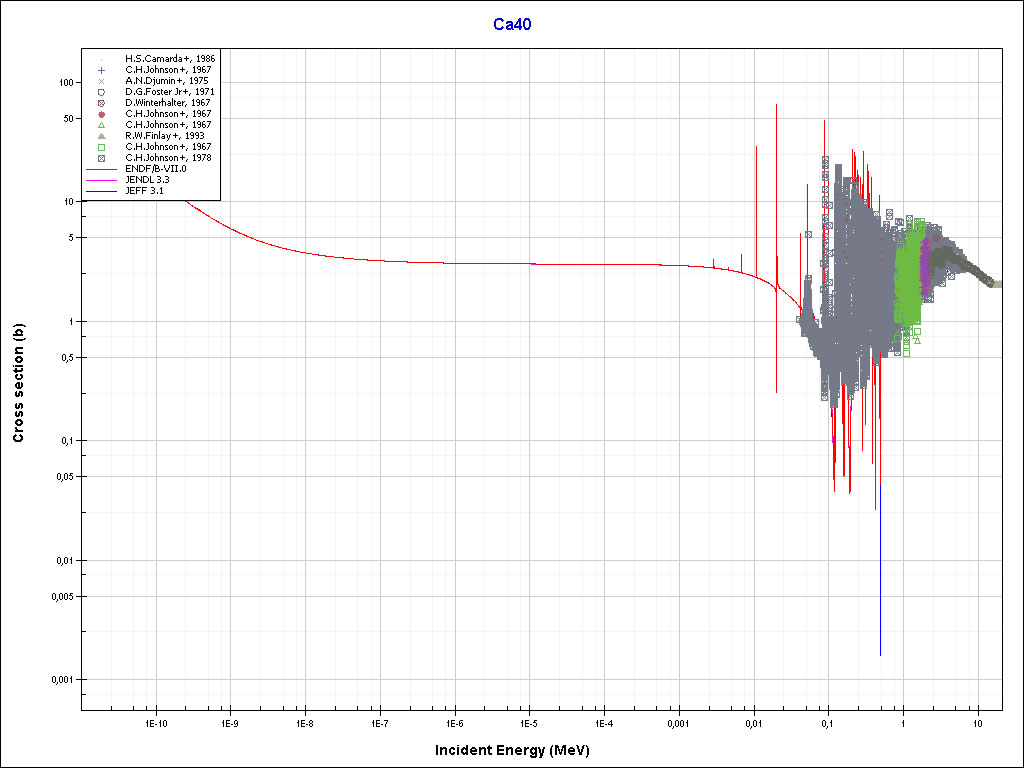Click the purple plus marker in legend

click(x=101, y=70)
